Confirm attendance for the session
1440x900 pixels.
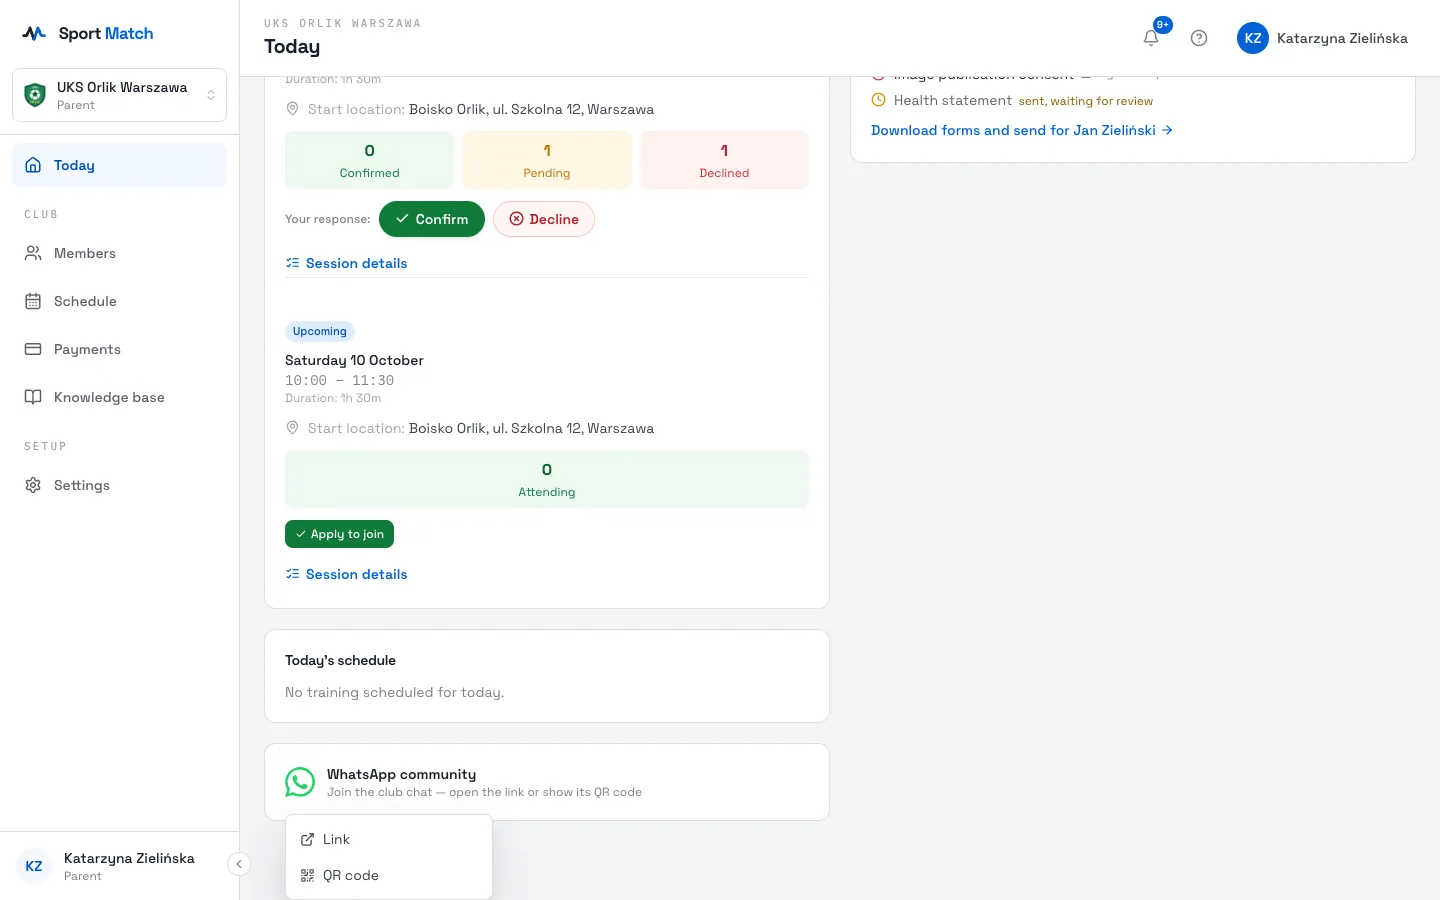432,219
